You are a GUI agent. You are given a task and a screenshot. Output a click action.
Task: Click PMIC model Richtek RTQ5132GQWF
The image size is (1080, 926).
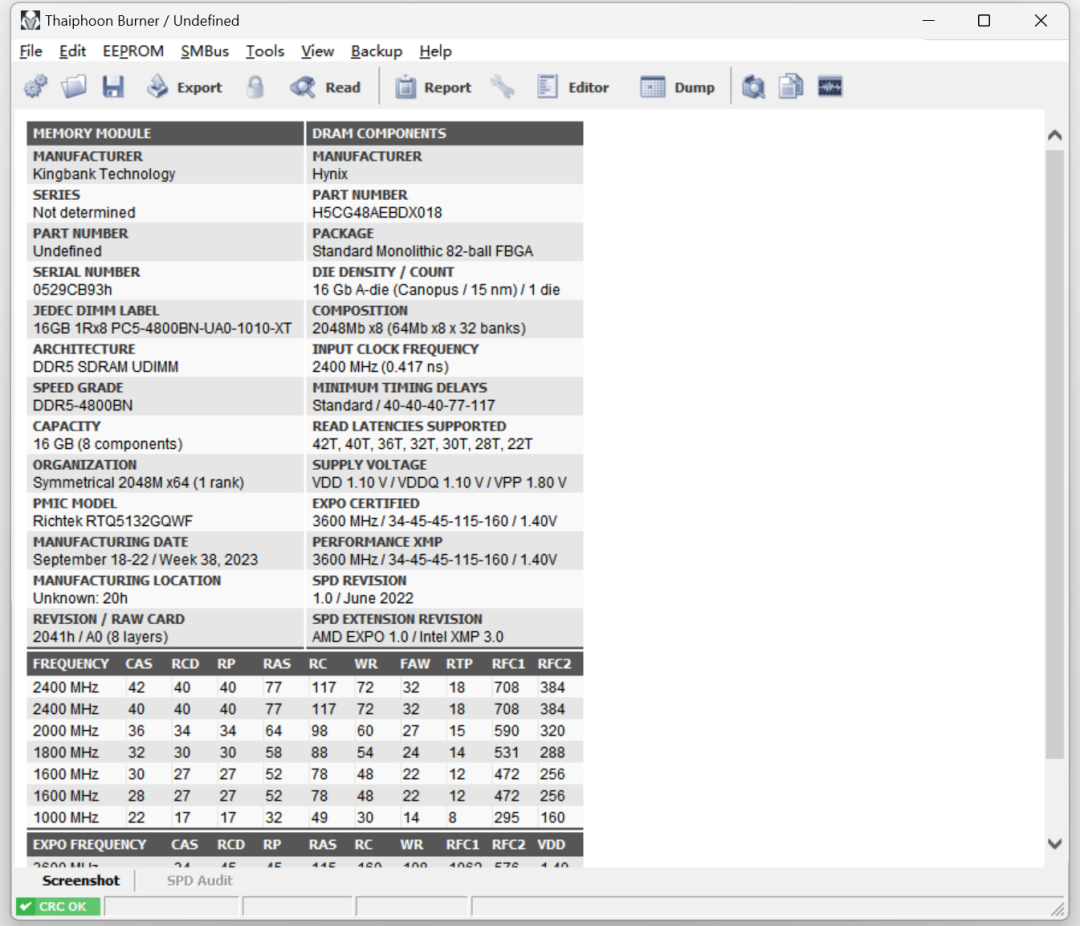(113, 522)
